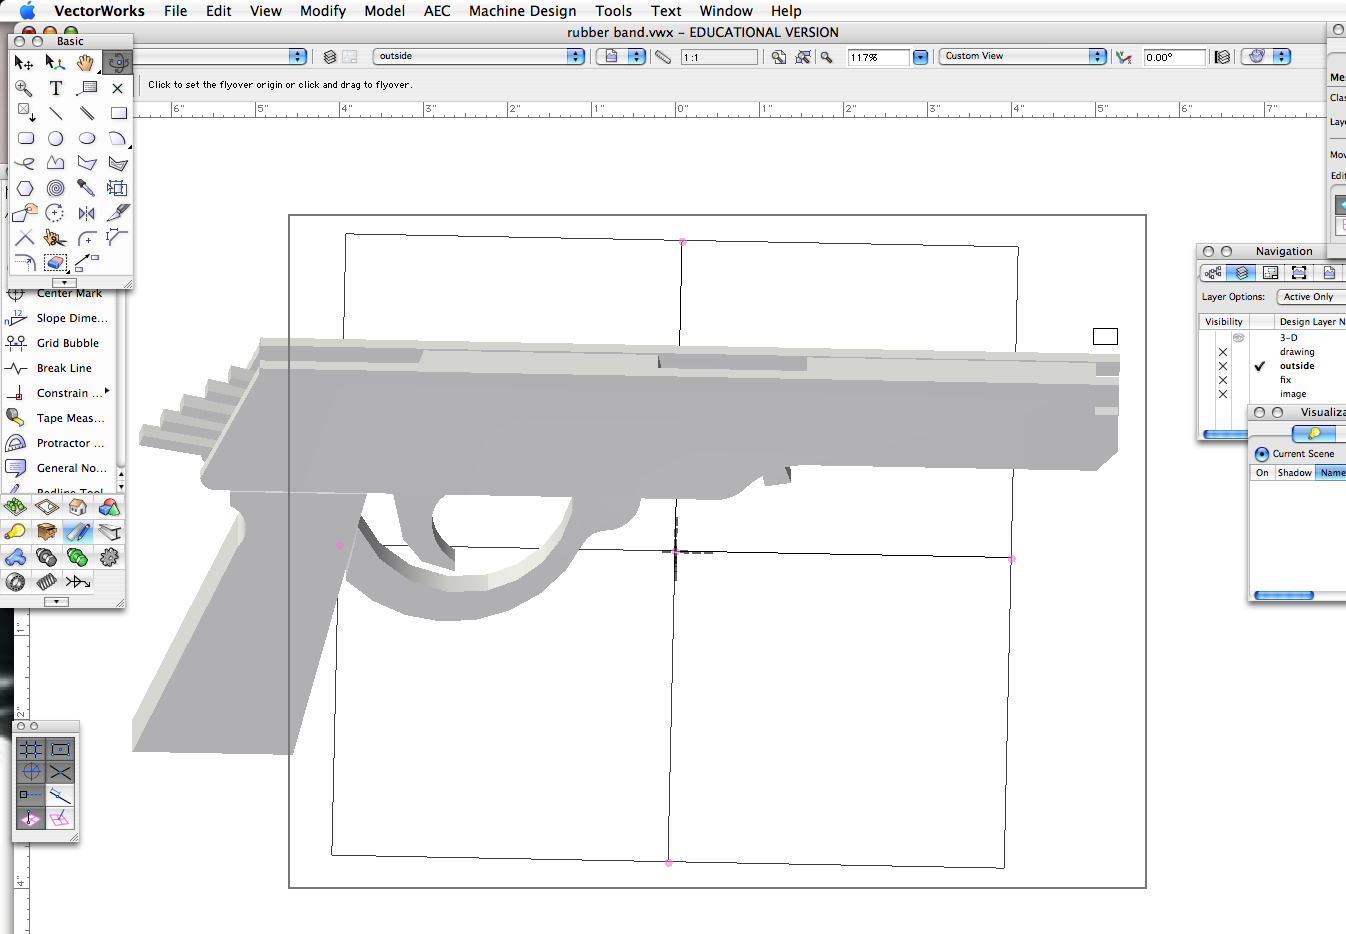Select the Double Line tool

tap(87, 113)
